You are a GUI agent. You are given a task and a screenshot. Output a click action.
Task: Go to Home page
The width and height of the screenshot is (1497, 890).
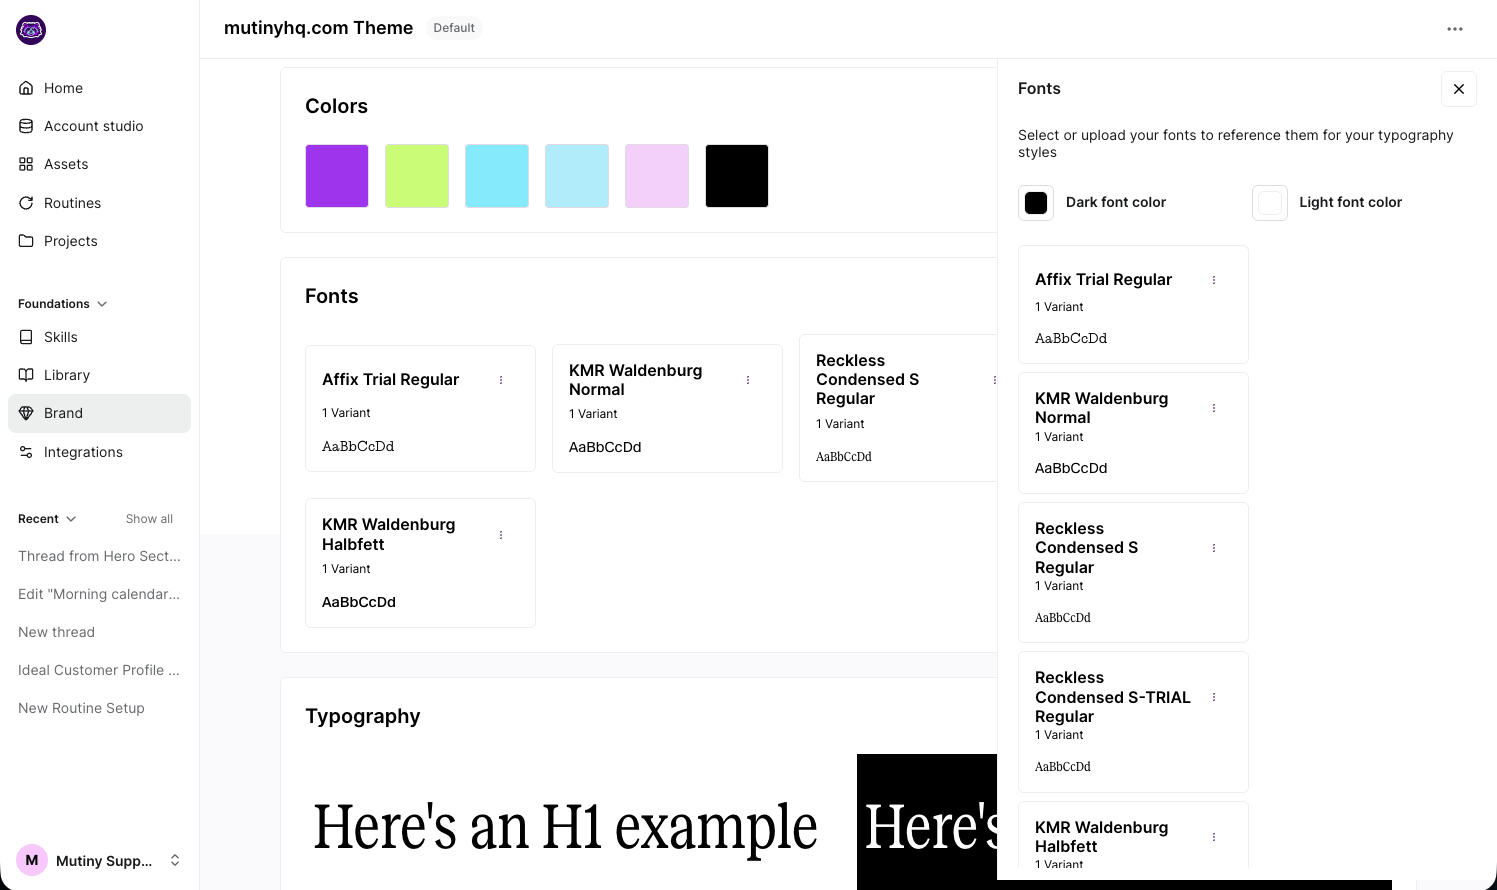99,88
